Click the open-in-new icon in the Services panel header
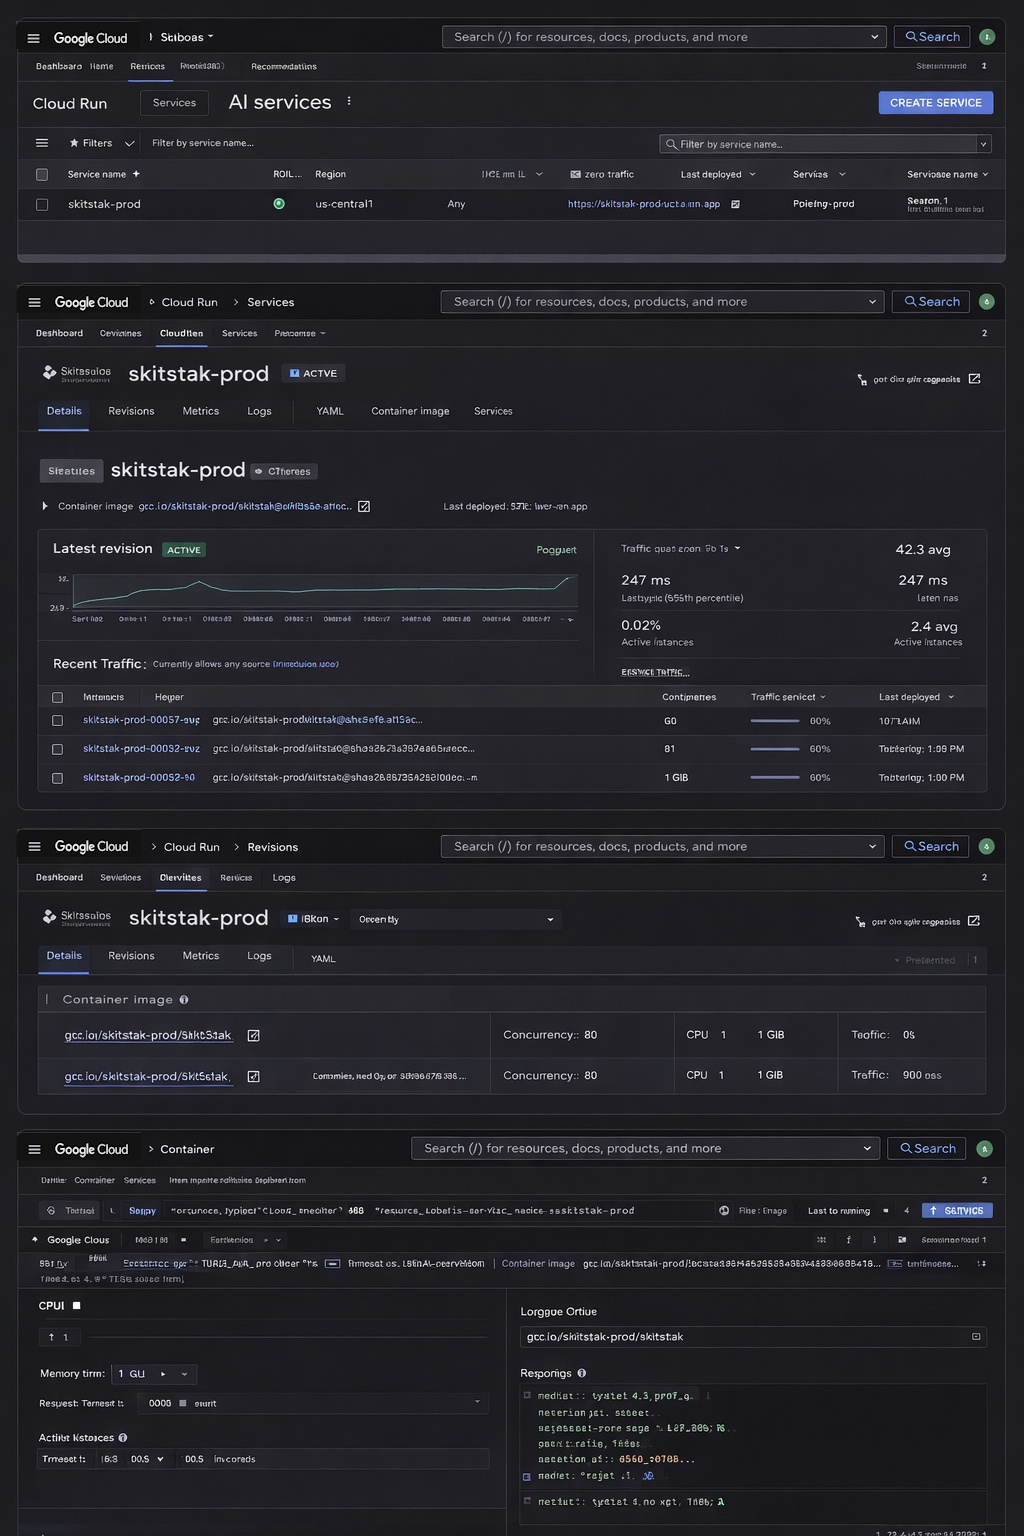The width and height of the screenshot is (1024, 1536). click(974, 379)
